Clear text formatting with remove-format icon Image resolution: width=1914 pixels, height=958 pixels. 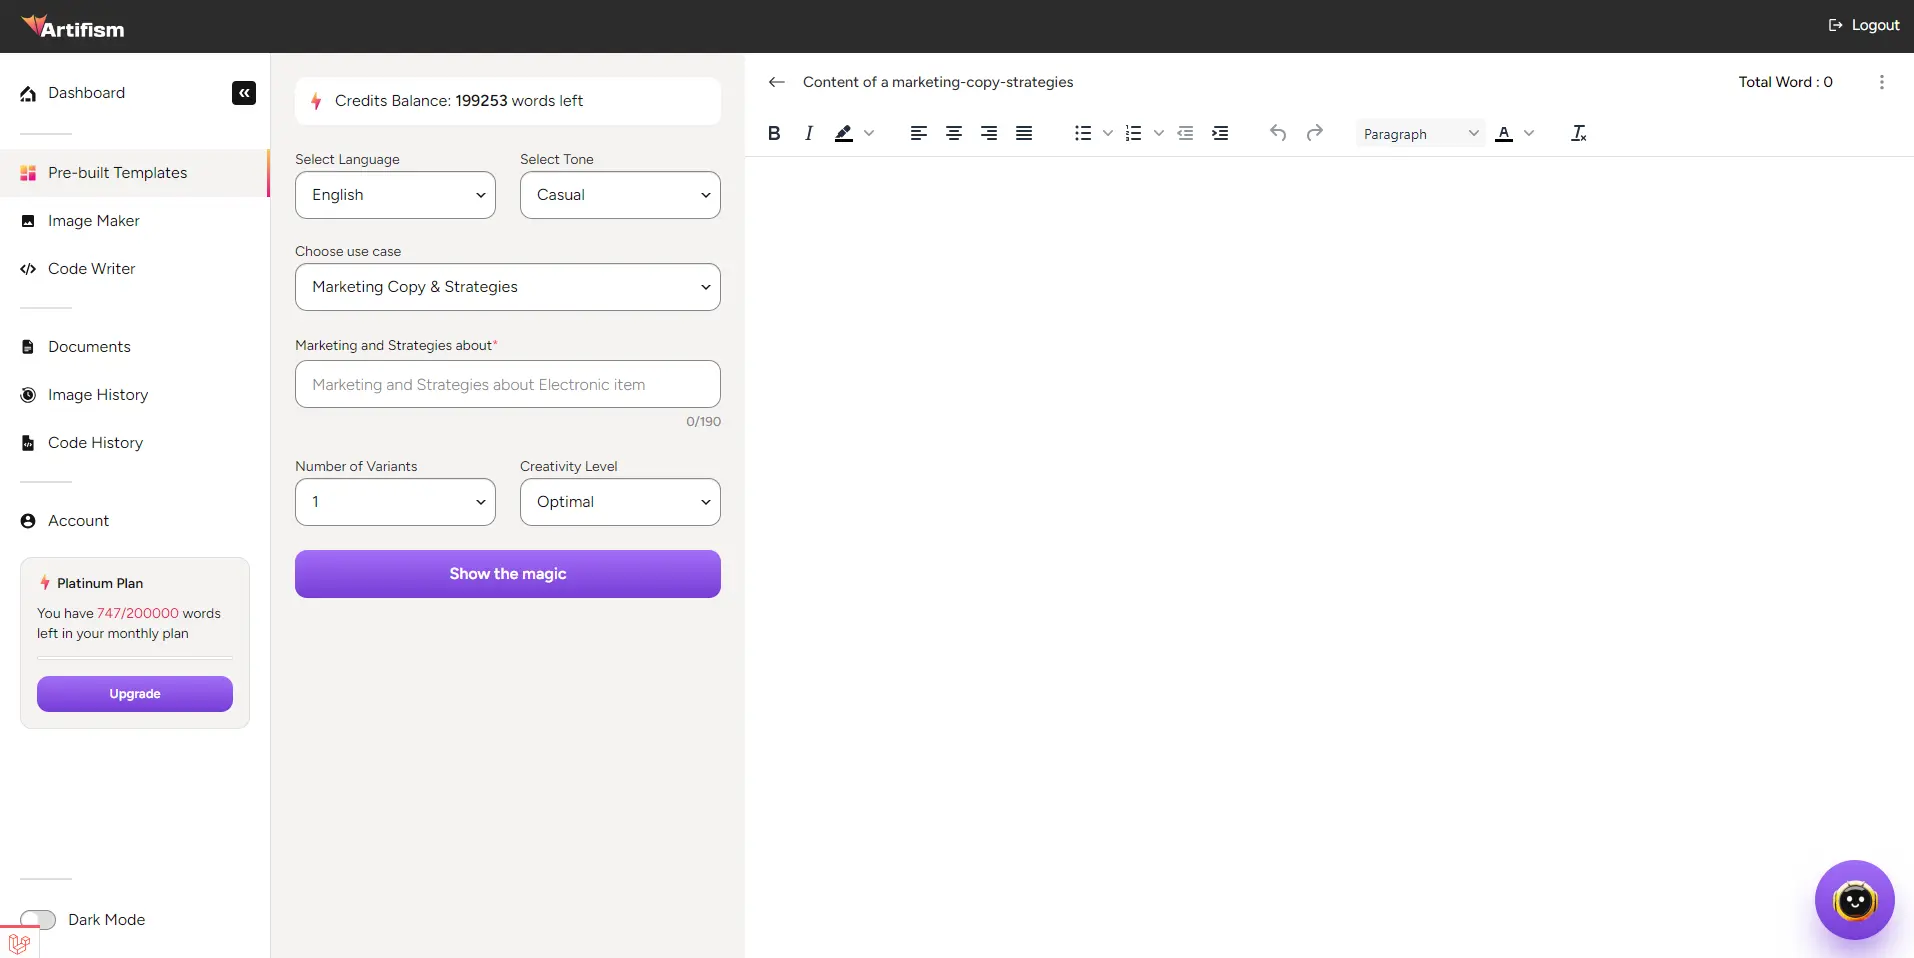pyautogui.click(x=1579, y=133)
